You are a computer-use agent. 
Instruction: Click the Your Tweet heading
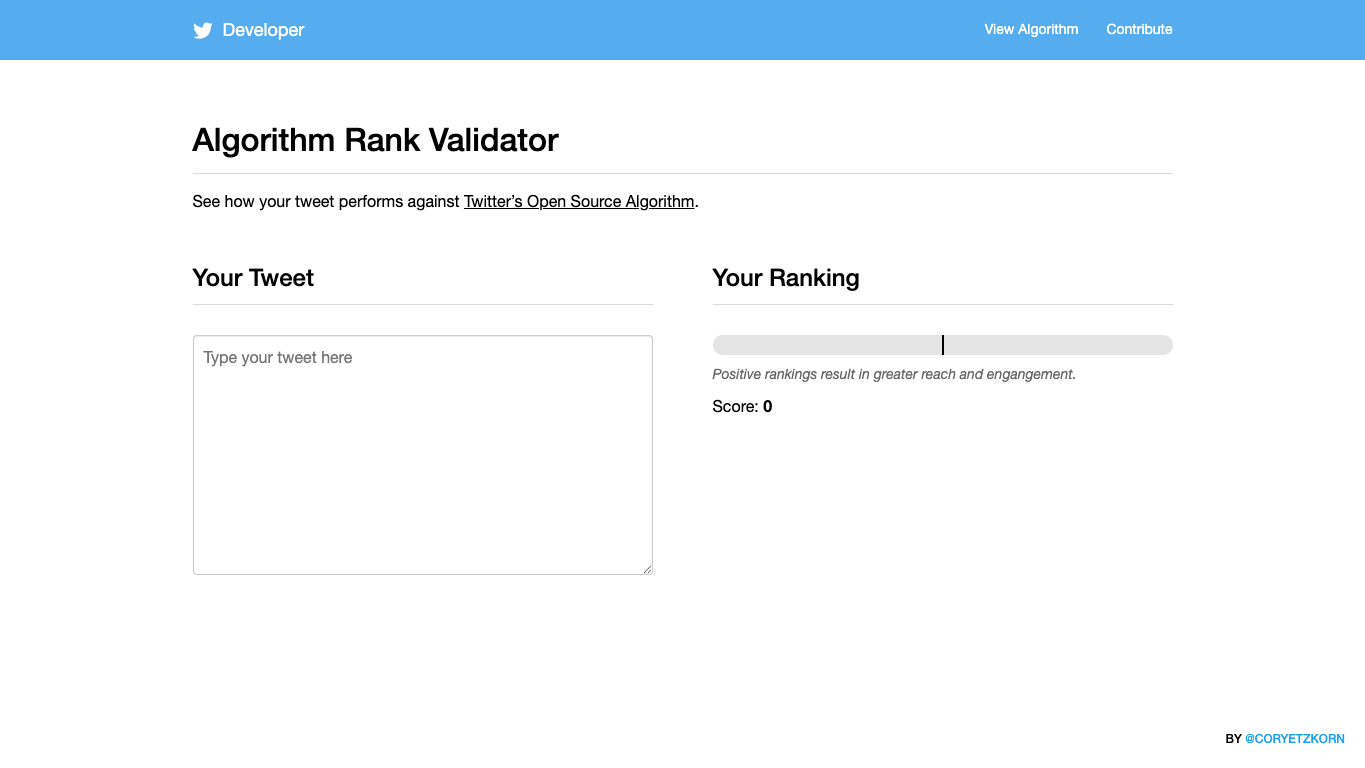[x=253, y=278]
